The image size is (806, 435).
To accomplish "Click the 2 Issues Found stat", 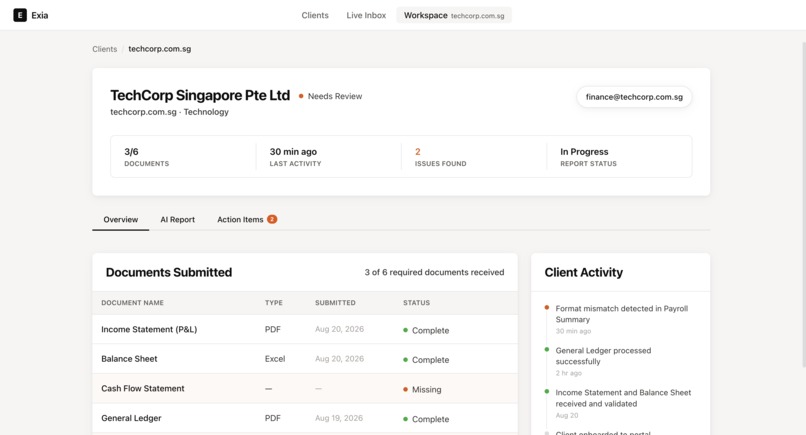I will [x=441, y=157].
